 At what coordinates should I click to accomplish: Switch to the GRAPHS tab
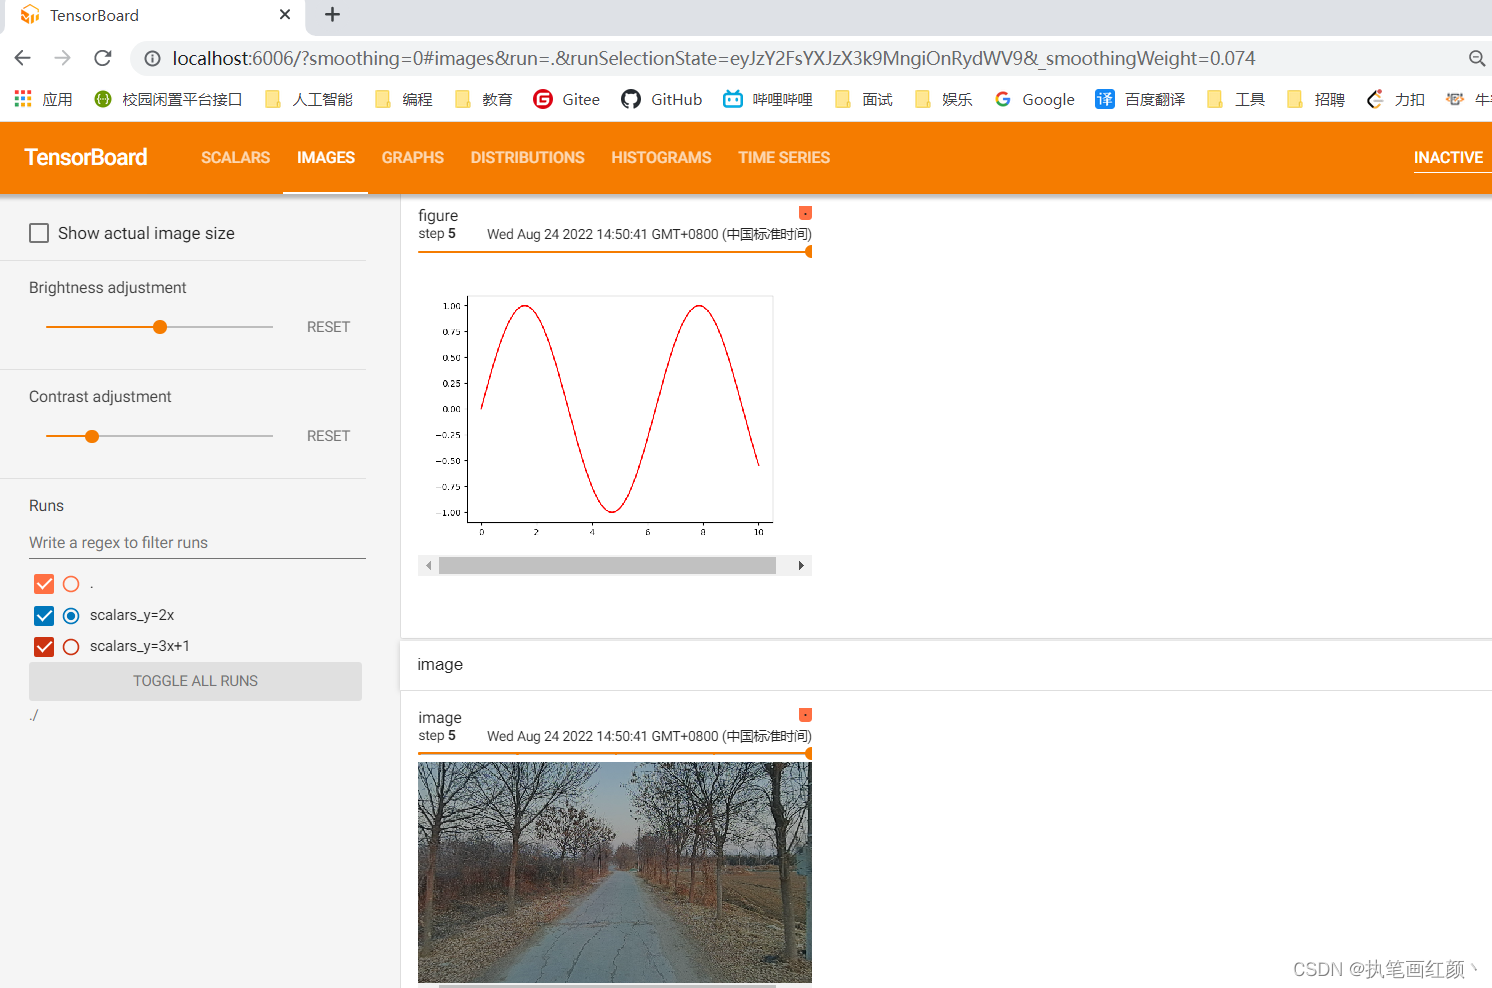412,157
